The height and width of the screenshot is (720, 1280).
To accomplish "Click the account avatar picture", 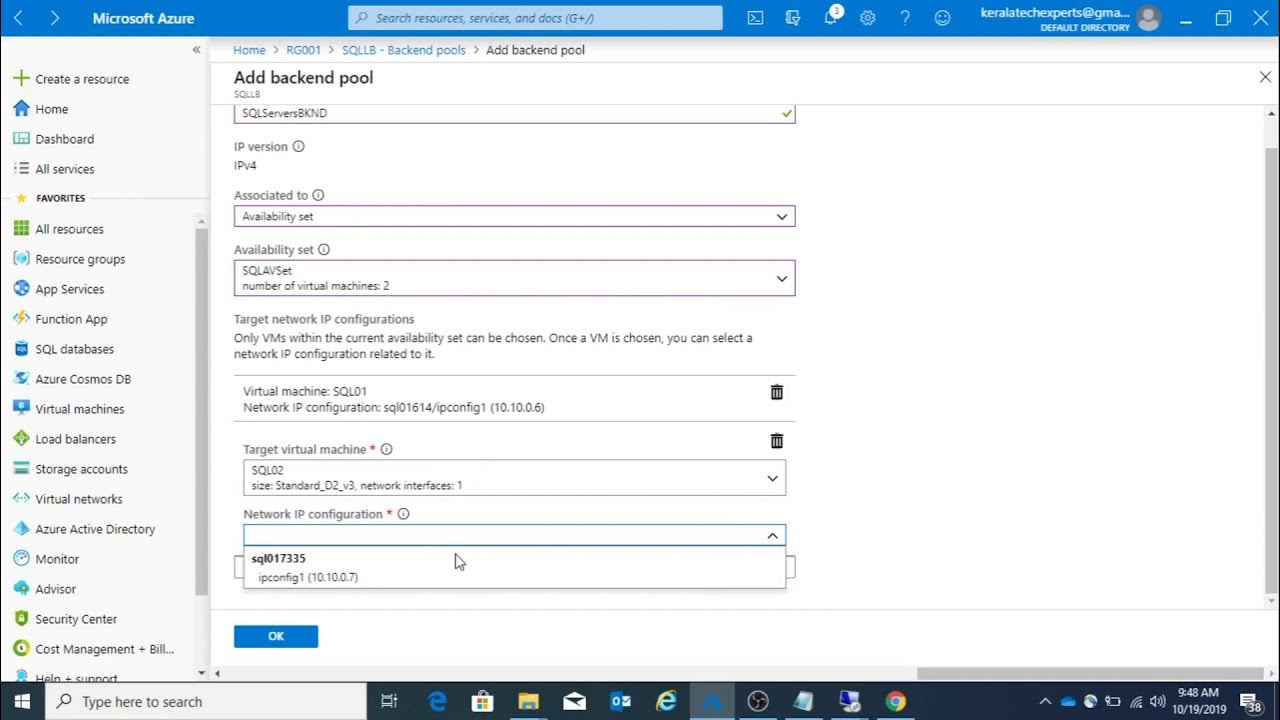I will pyautogui.click(x=1149, y=18).
